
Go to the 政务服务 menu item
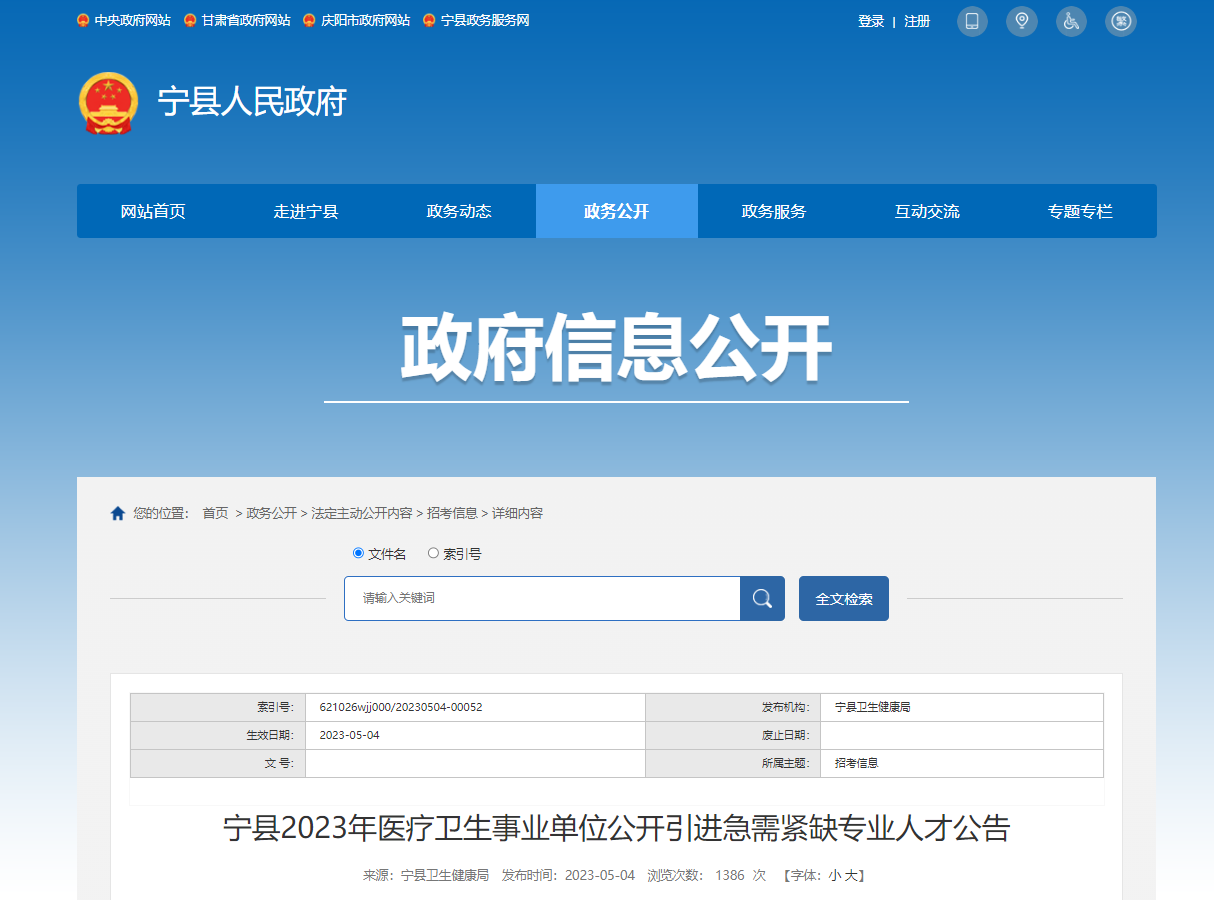(773, 211)
